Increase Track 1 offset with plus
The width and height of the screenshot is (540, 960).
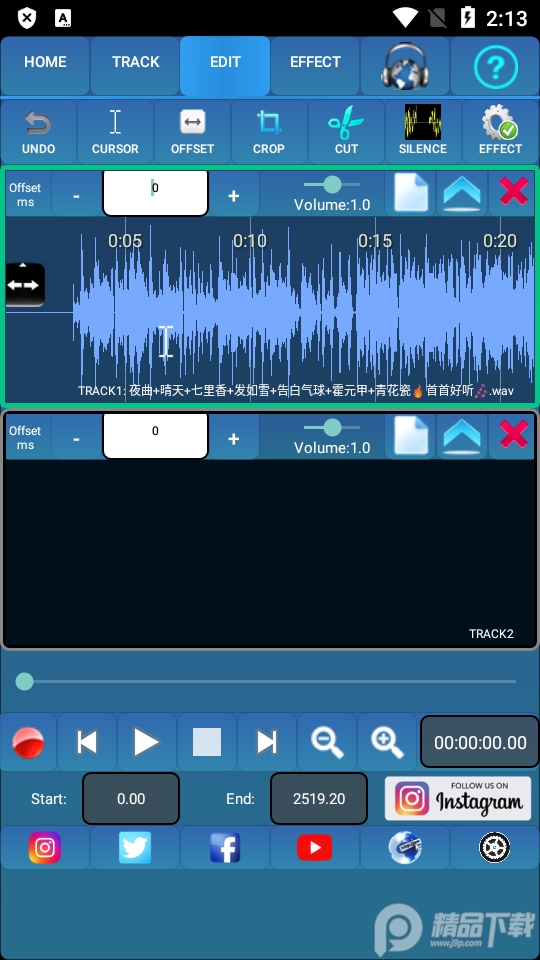[233, 195]
